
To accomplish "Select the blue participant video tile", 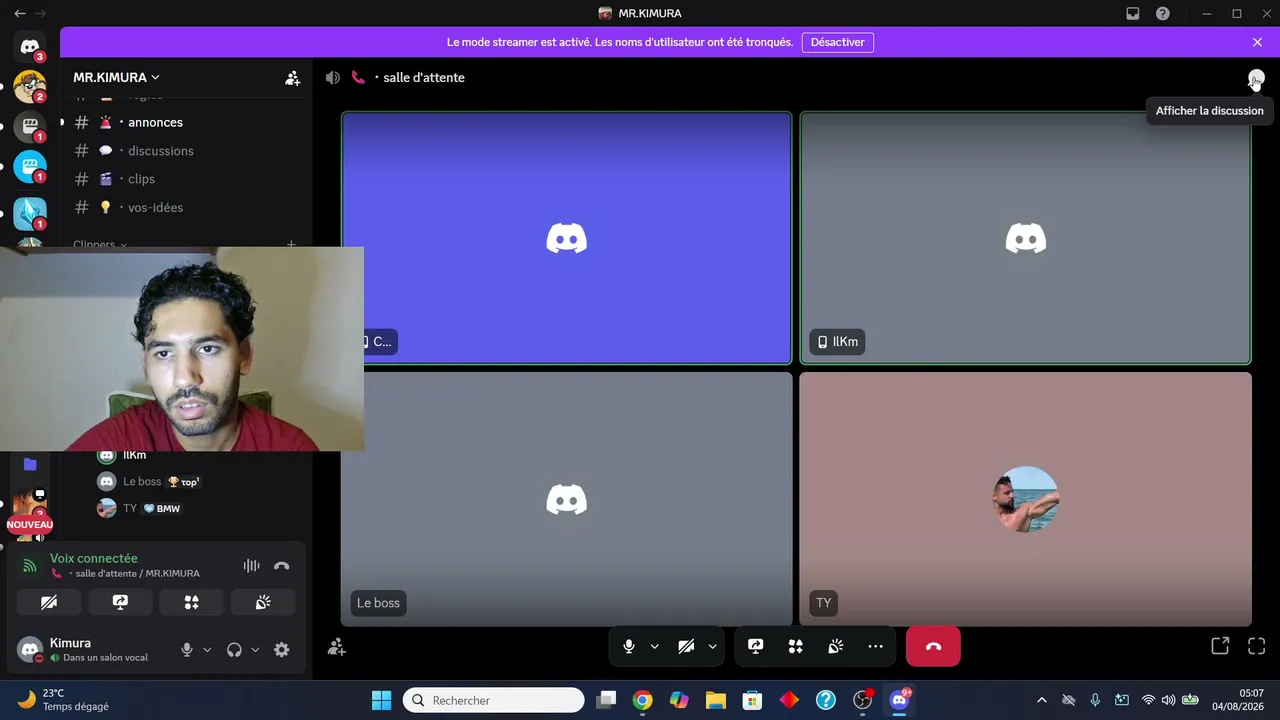I will pos(567,238).
